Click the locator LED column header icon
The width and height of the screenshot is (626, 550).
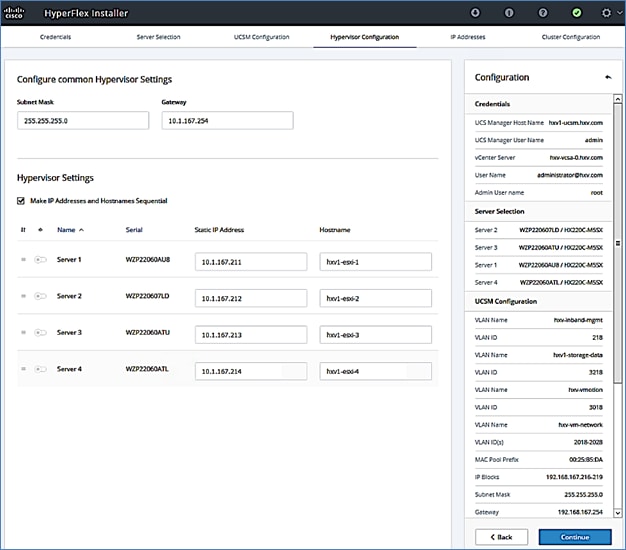click(40, 229)
